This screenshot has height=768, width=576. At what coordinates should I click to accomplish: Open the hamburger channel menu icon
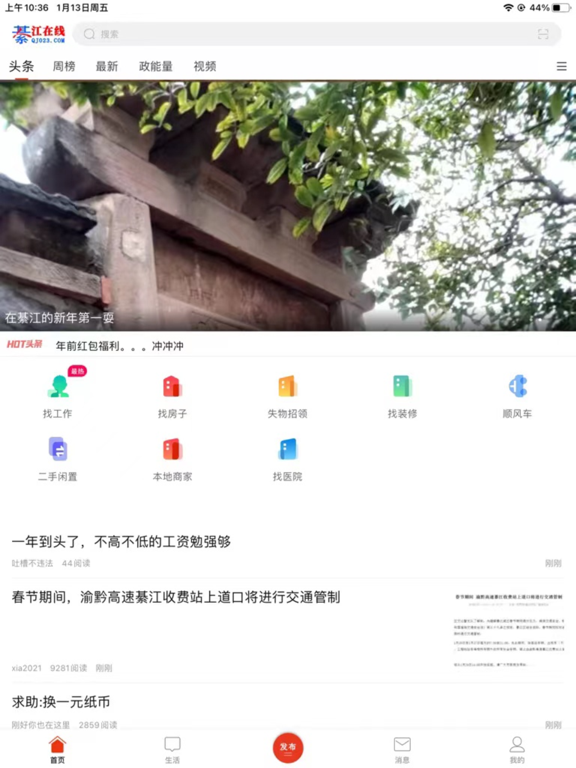pyautogui.click(x=562, y=67)
